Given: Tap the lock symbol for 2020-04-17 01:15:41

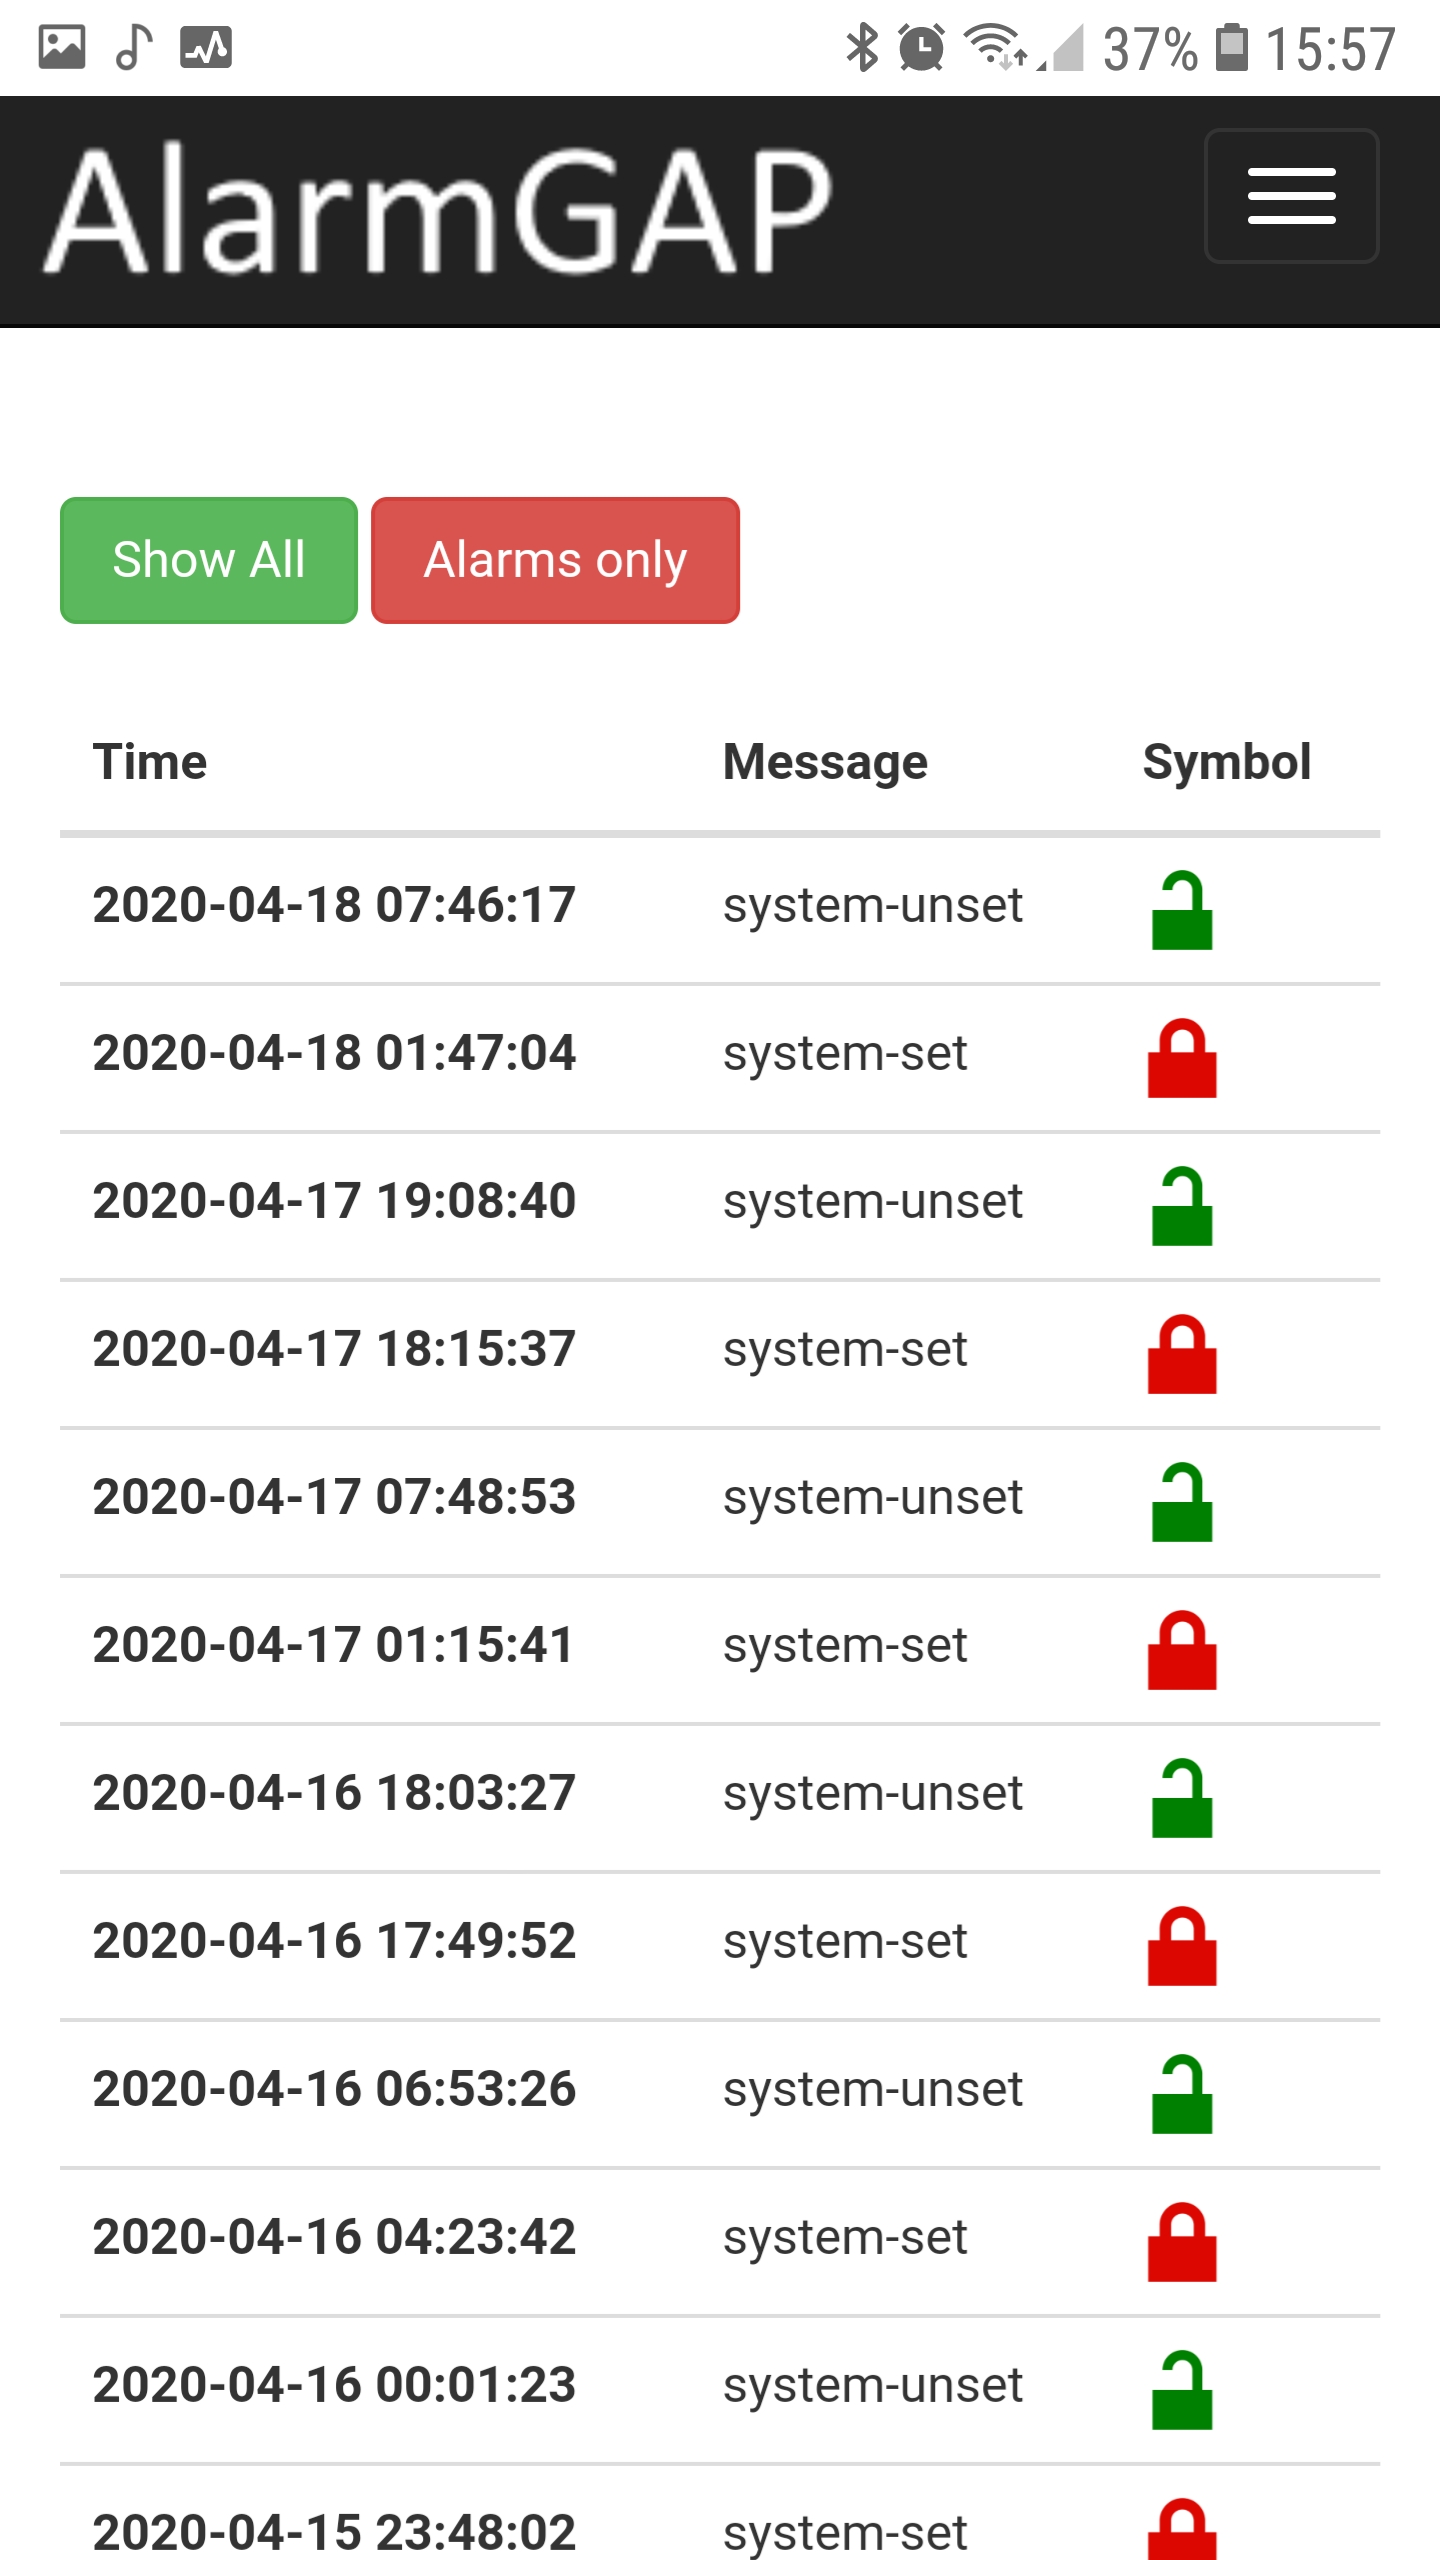Looking at the screenshot, I should (x=1182, y=1650).
